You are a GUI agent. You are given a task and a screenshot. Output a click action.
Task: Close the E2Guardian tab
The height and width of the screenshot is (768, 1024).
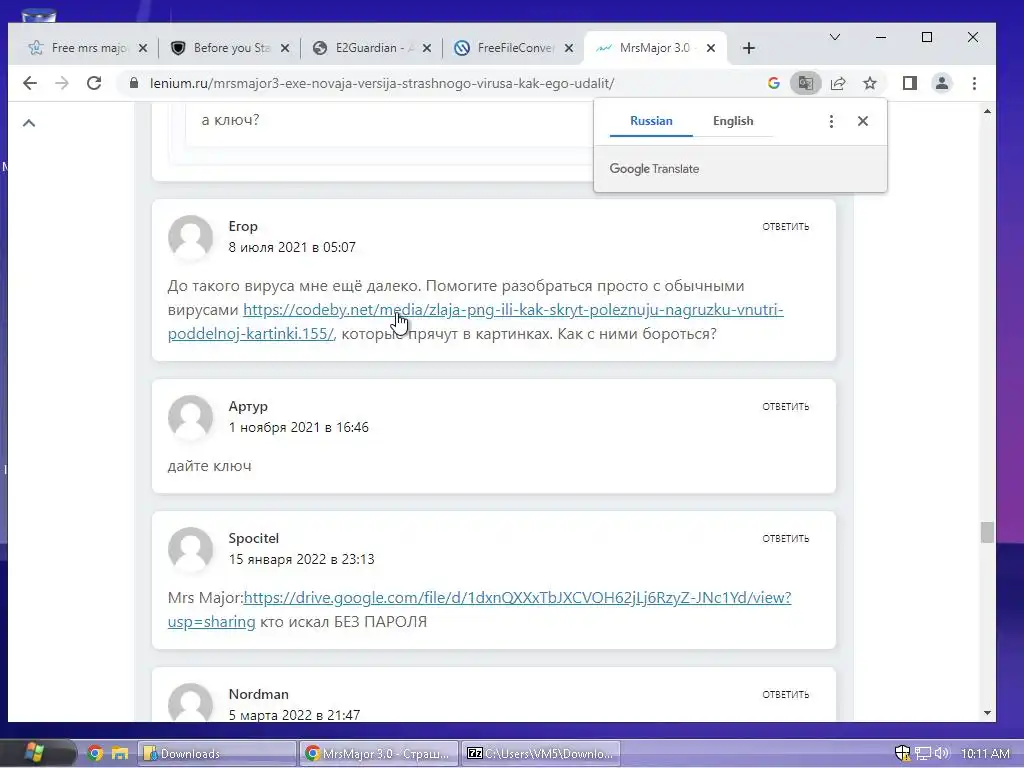tap(426, 48)
